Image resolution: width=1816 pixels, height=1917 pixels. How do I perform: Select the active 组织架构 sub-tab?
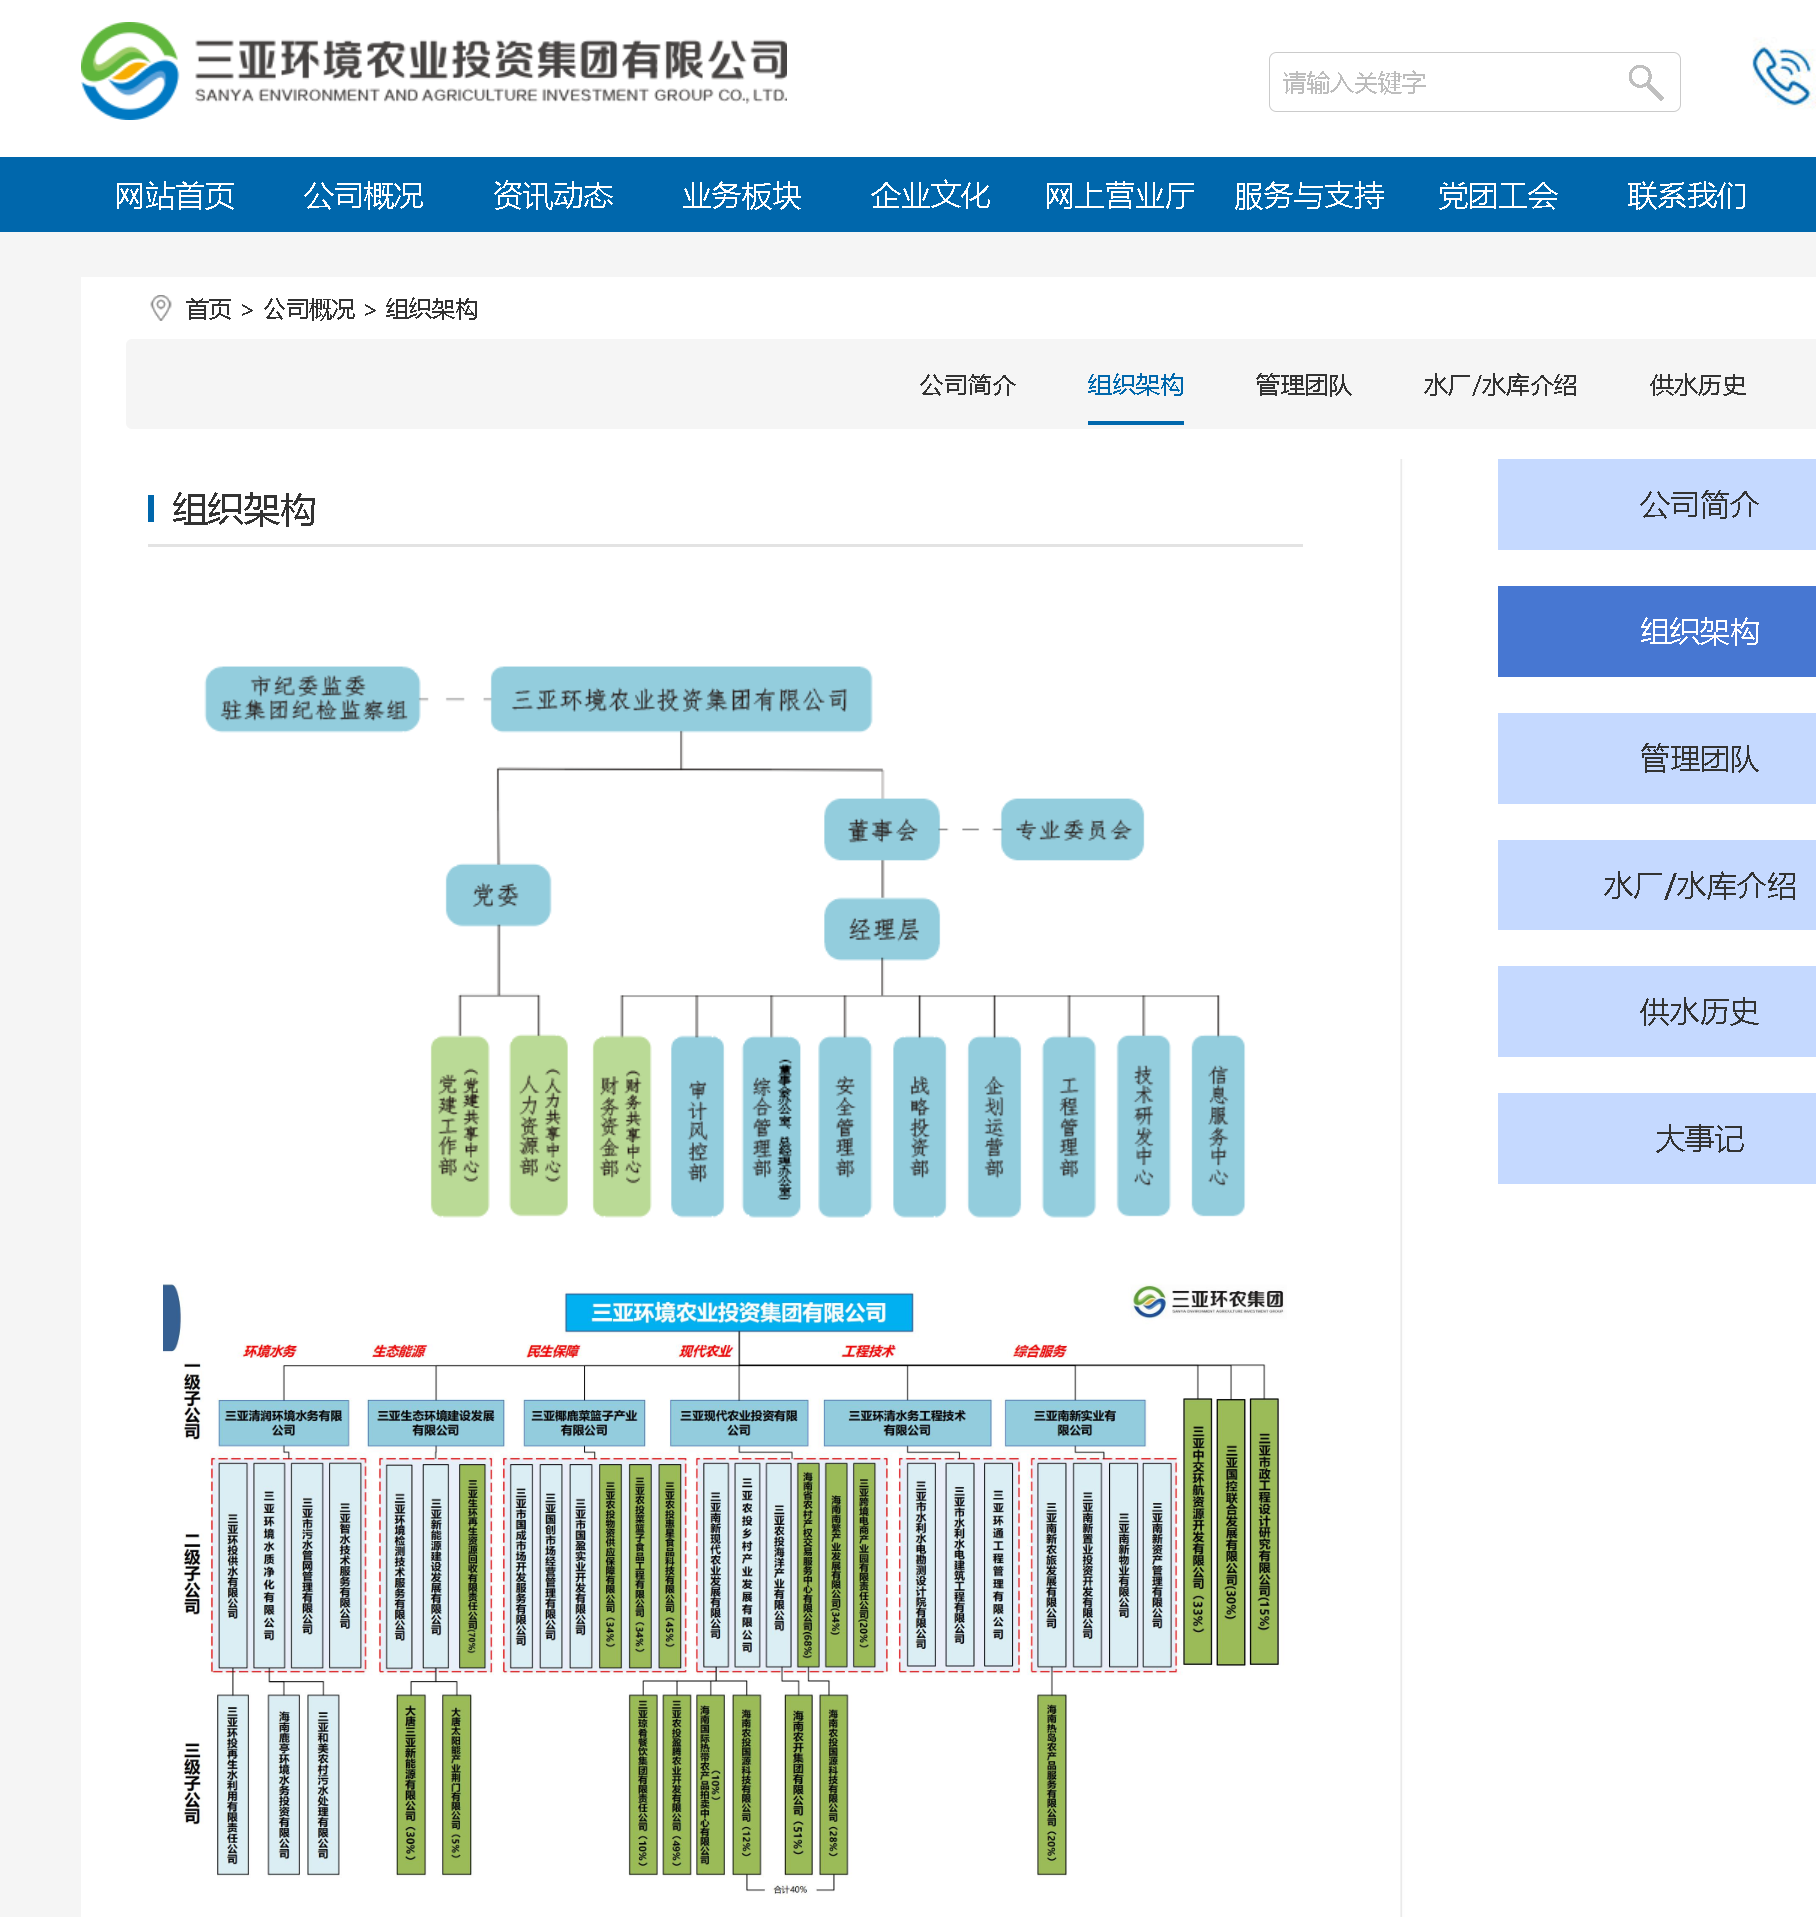coord(1136,385)
